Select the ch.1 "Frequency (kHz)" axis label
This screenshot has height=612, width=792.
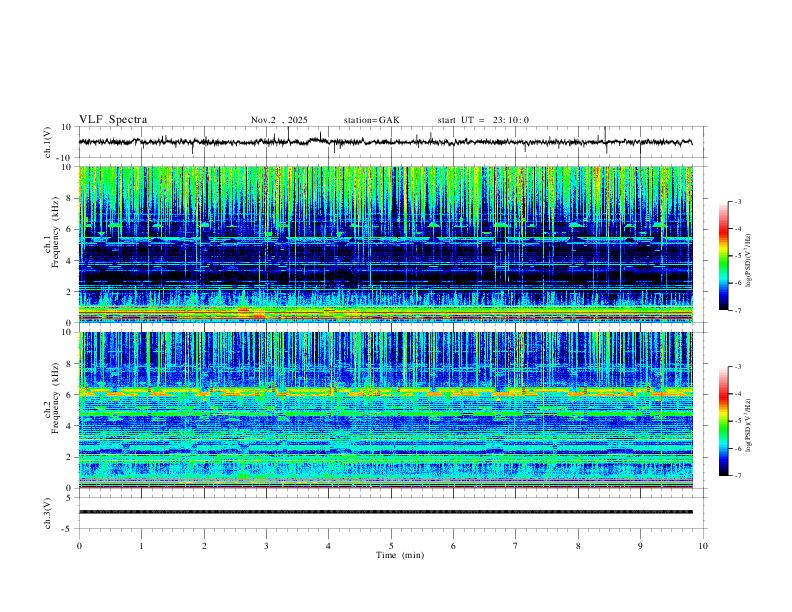55,233
